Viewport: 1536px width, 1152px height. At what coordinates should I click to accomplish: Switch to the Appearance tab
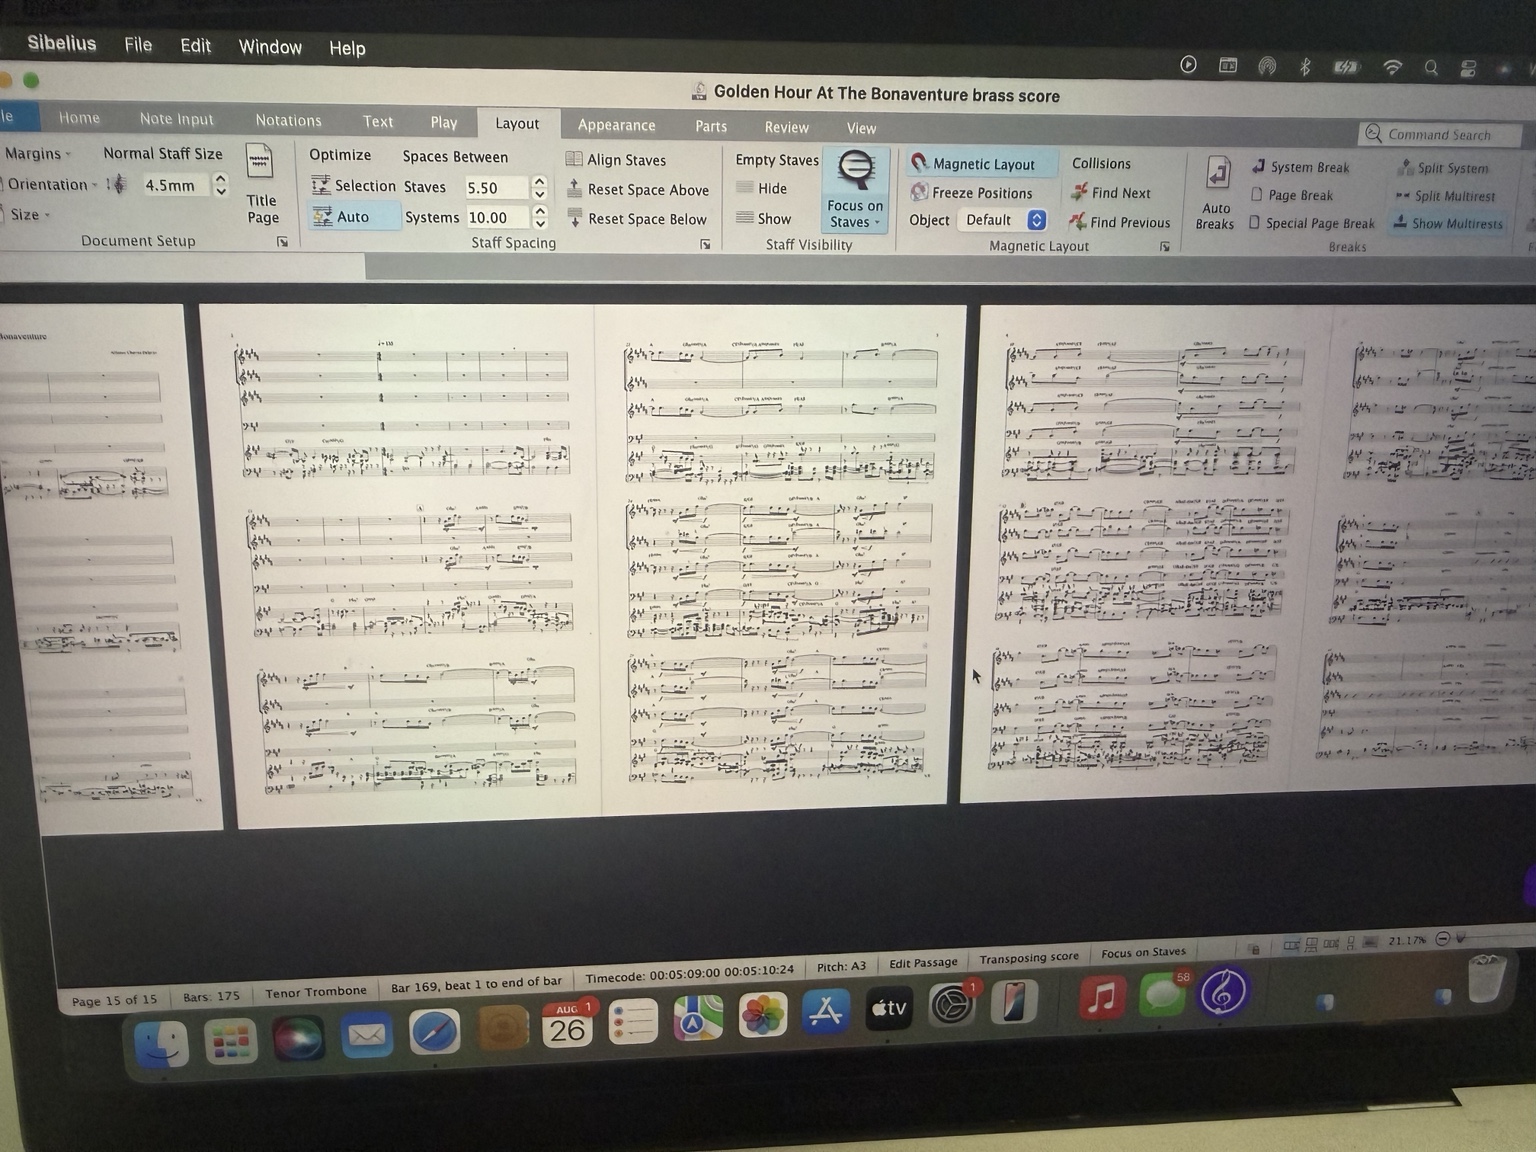(616, 125)
